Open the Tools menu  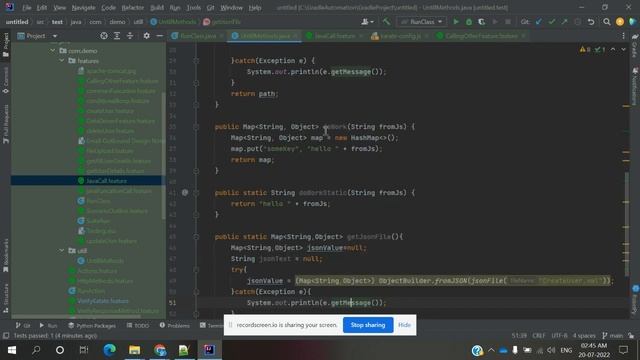pyautogui.click(x=193, y=8)
